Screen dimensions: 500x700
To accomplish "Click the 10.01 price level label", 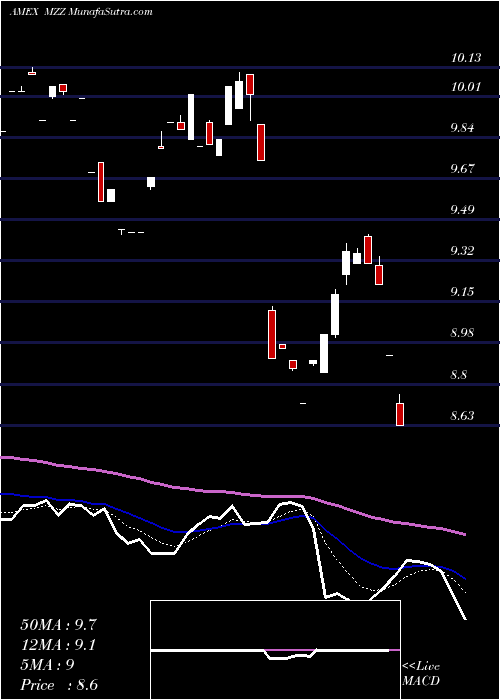I will (x=466, y=86).
